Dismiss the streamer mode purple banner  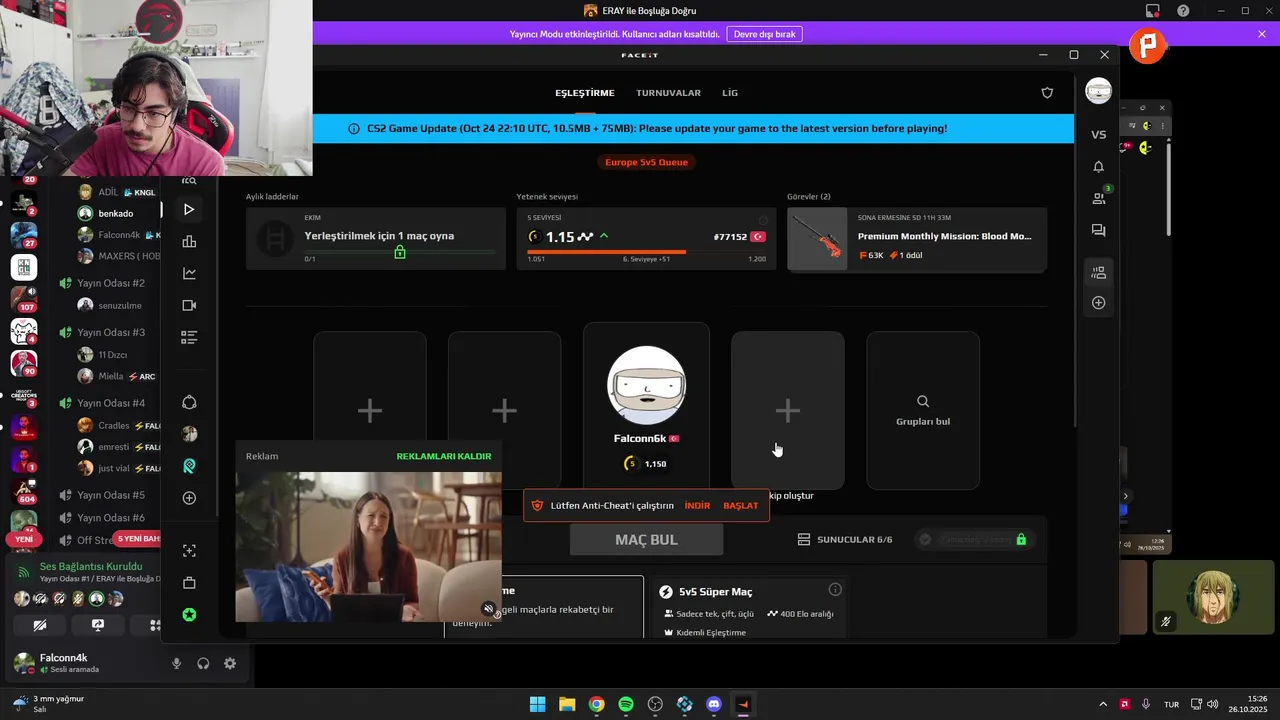point(1262,34)
